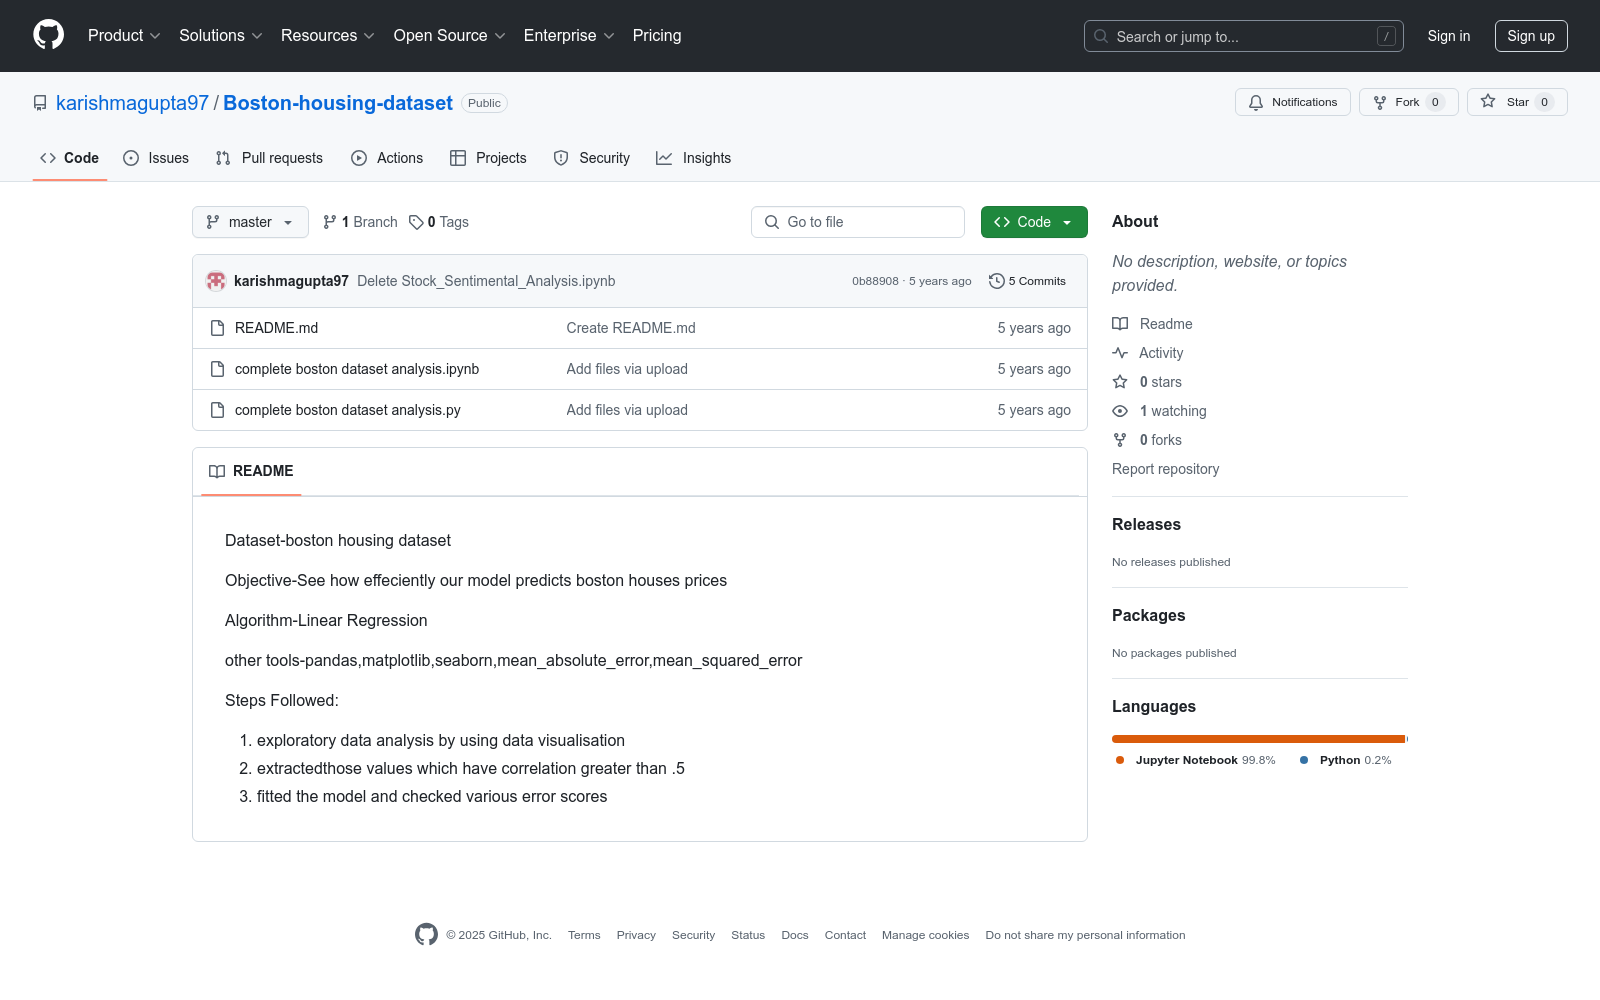Screen dimensions: 1600x1000
Task: View 0 stars in About sidebar
Action: click(1147, 382)
